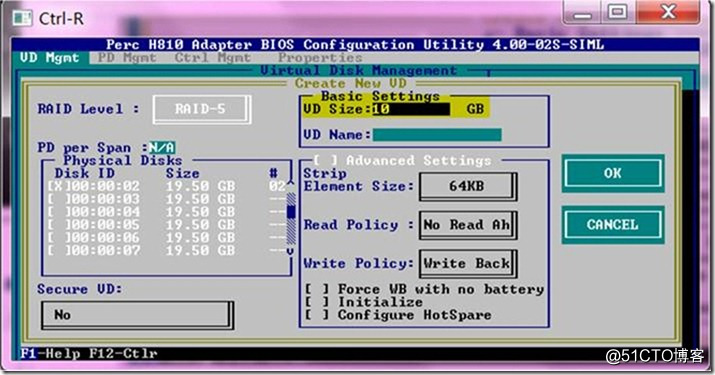Enable the Configure HotSpare checkbox
715x375 pixels.
tap(317, 315)
